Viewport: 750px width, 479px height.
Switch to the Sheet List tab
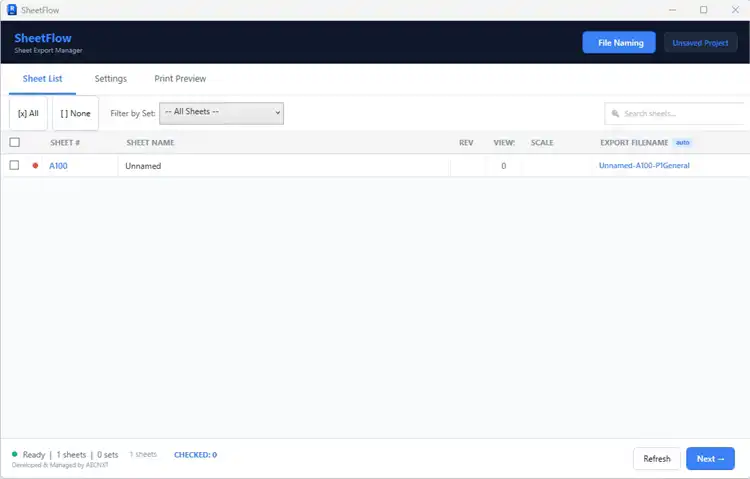point(43,78)
